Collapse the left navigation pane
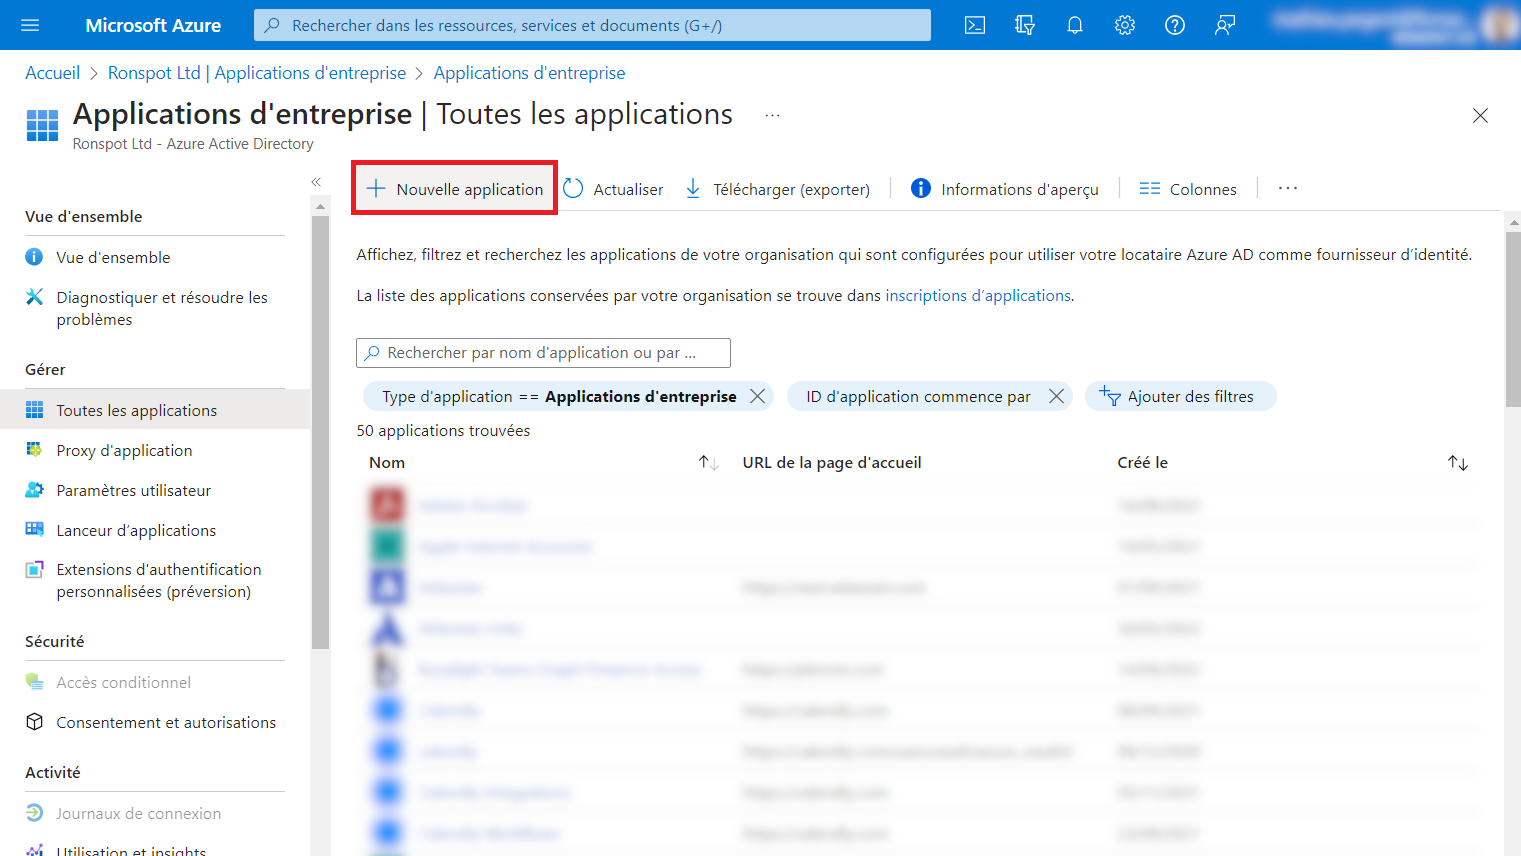This screenshot has width=1521, height=856. [x=316, y=182]
